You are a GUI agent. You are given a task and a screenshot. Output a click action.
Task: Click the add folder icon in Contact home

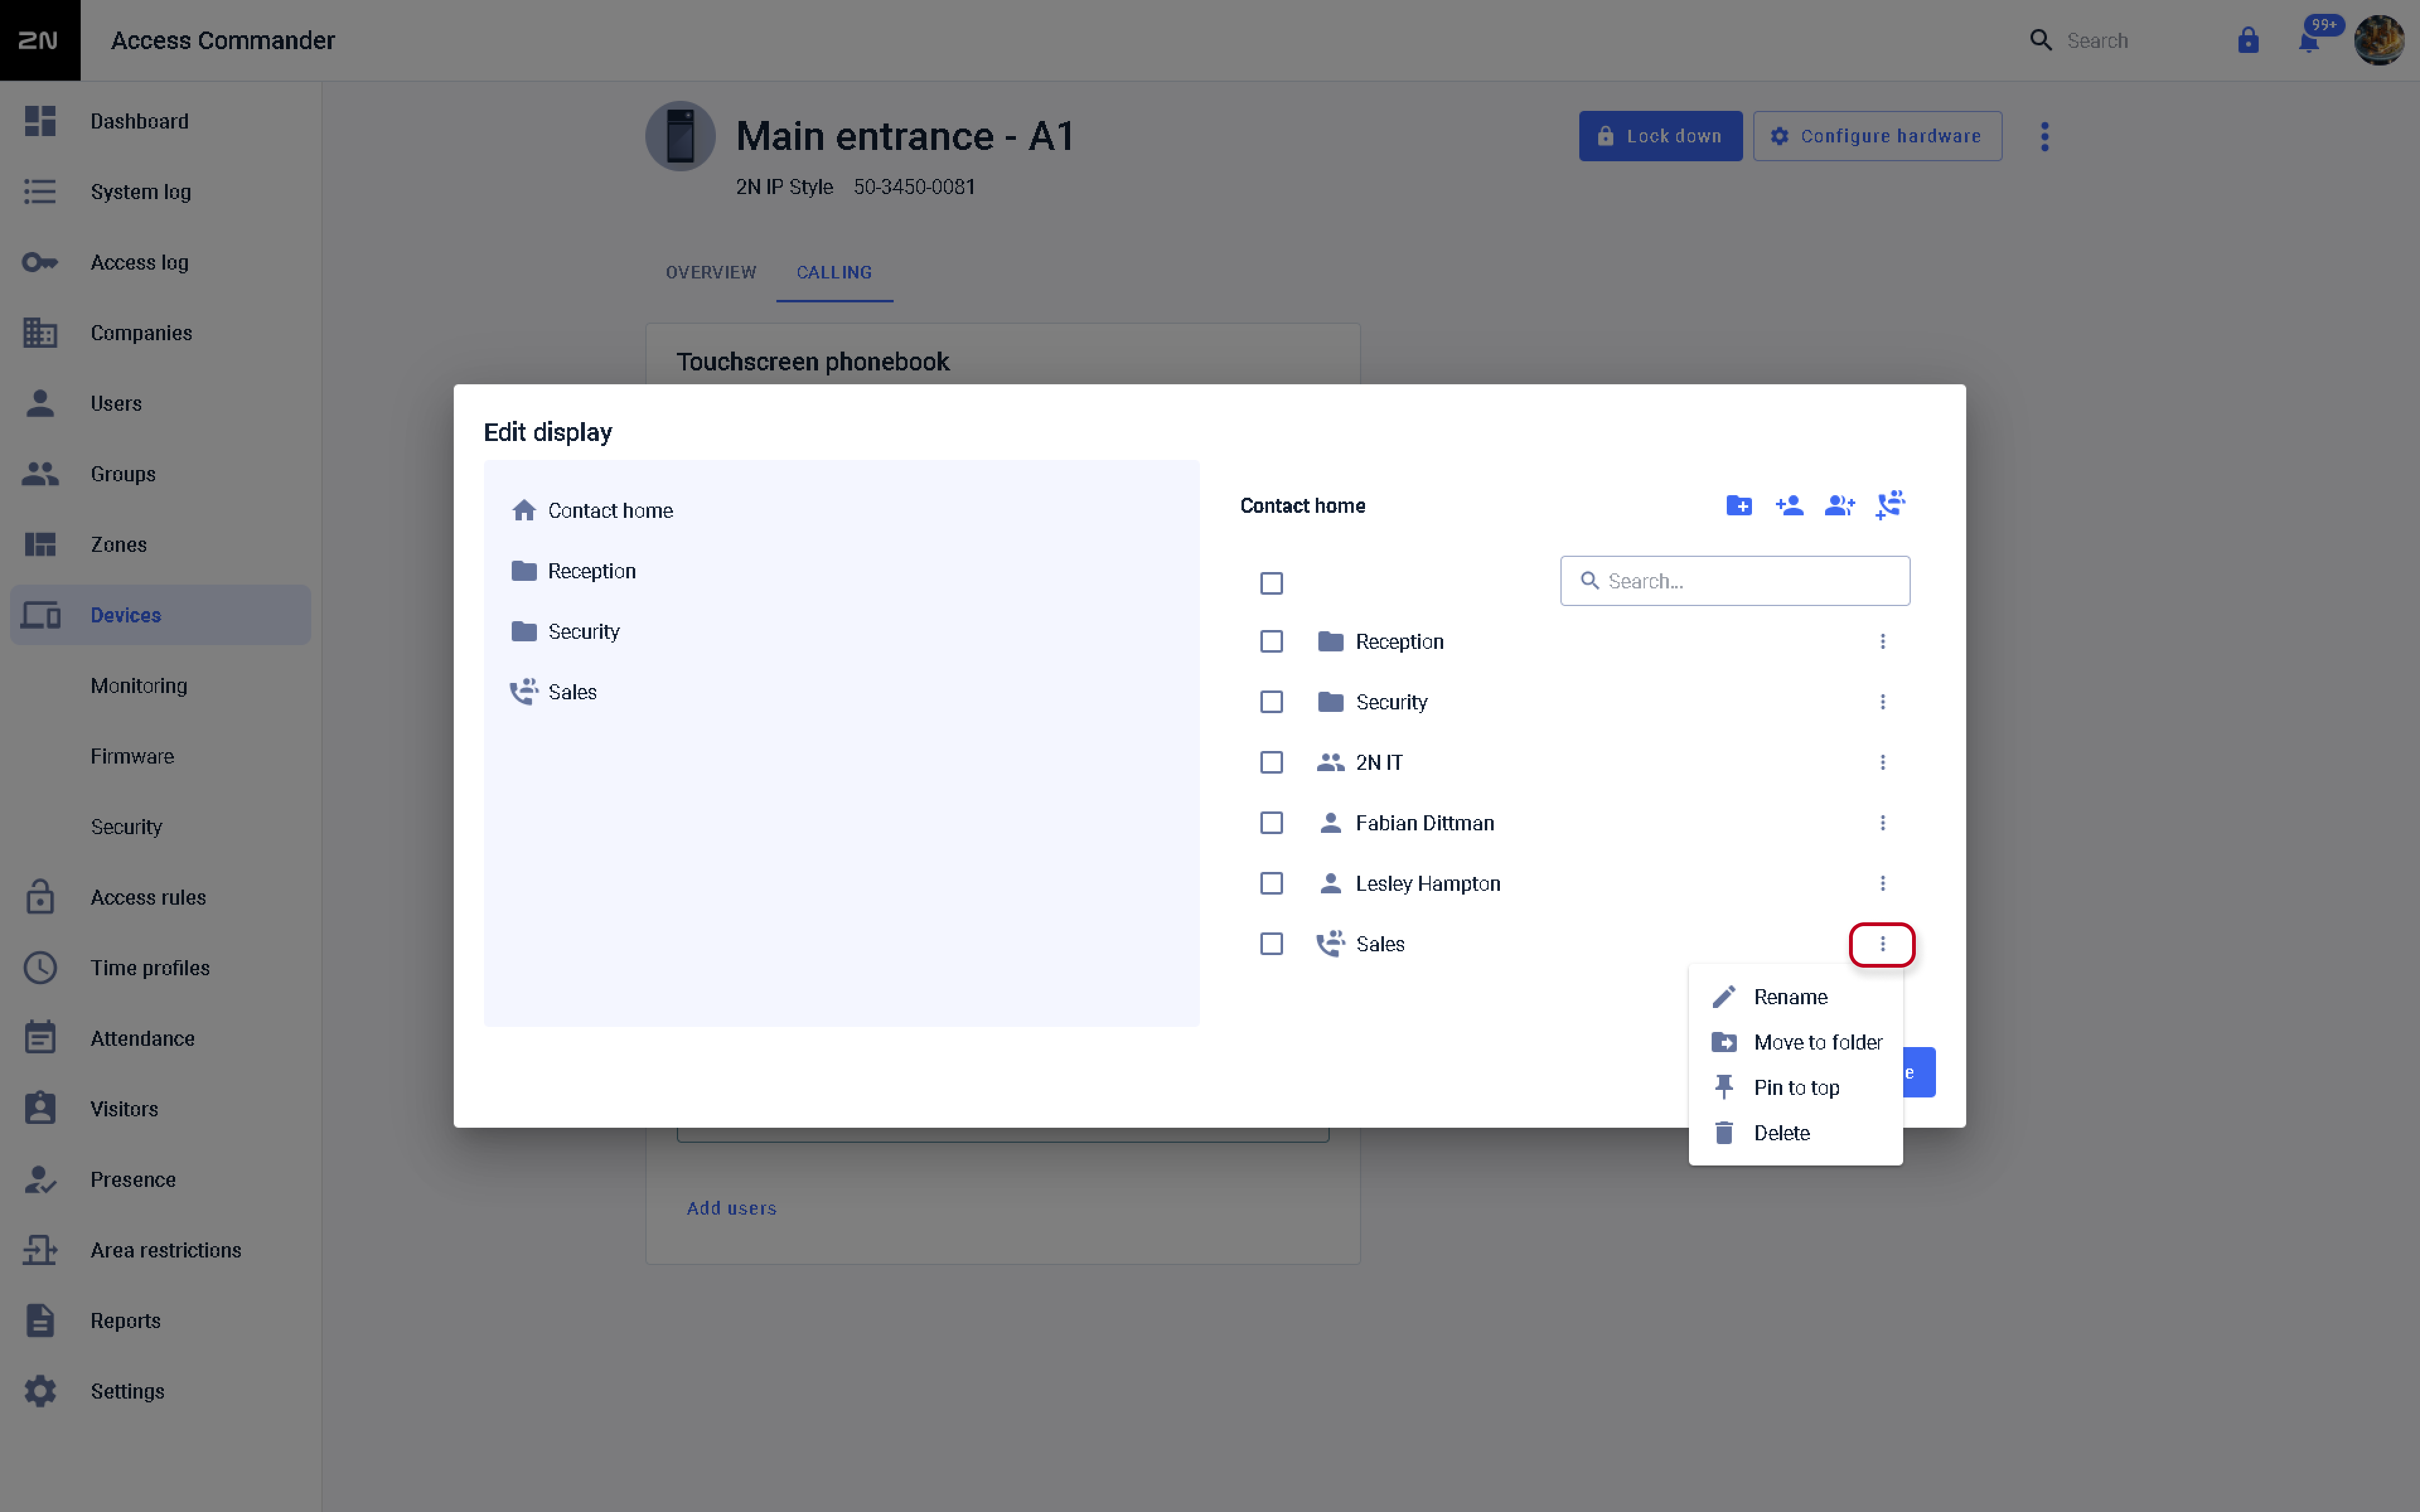[1739, 506]
